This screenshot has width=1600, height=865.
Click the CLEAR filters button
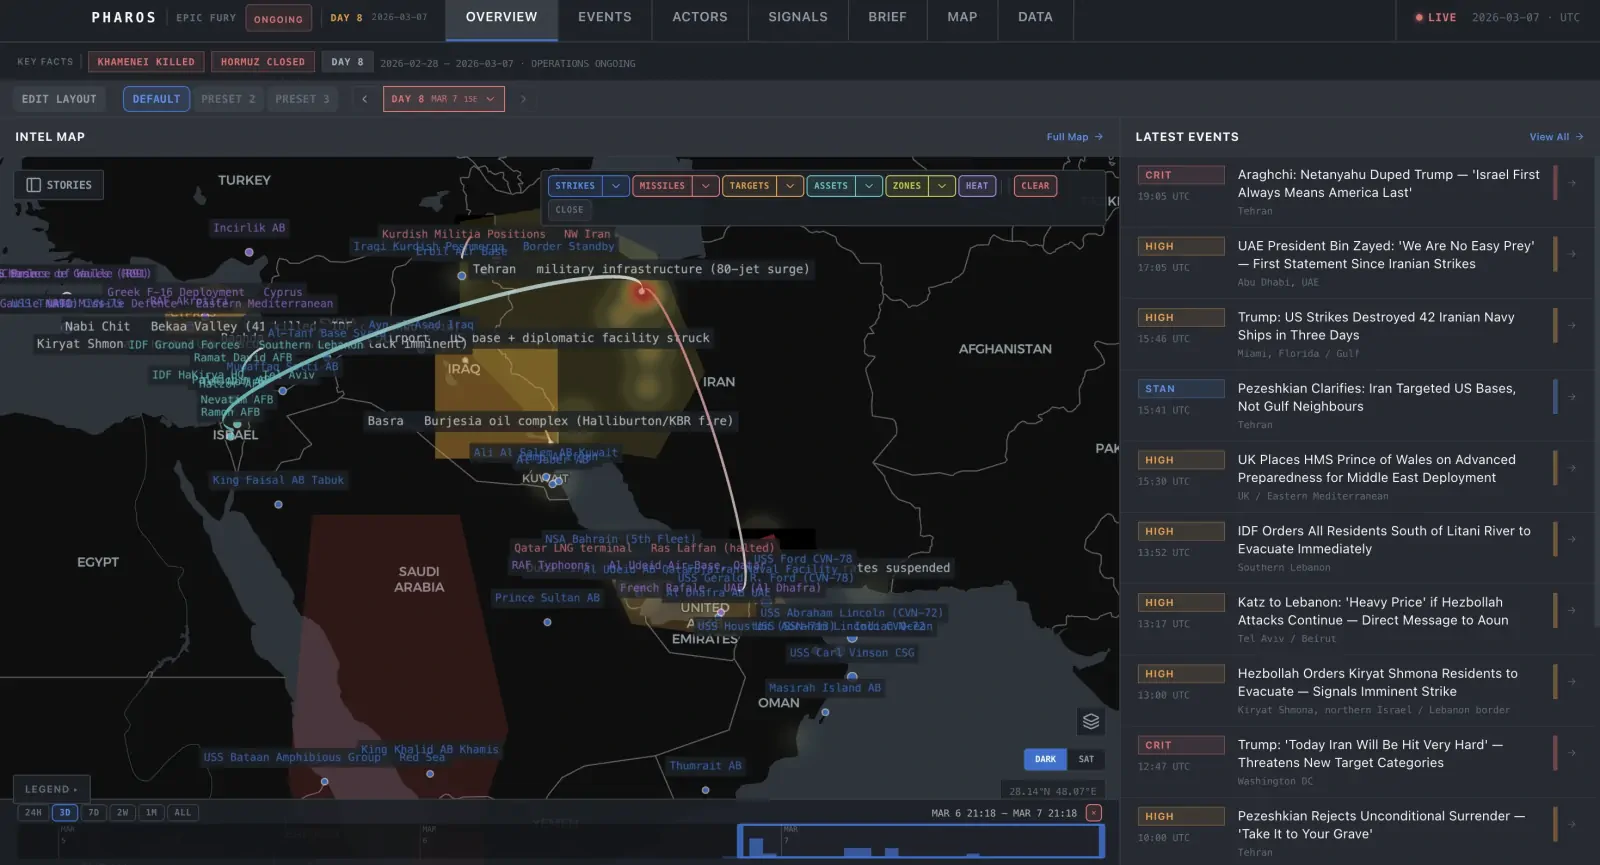[x=1035, y=186]
